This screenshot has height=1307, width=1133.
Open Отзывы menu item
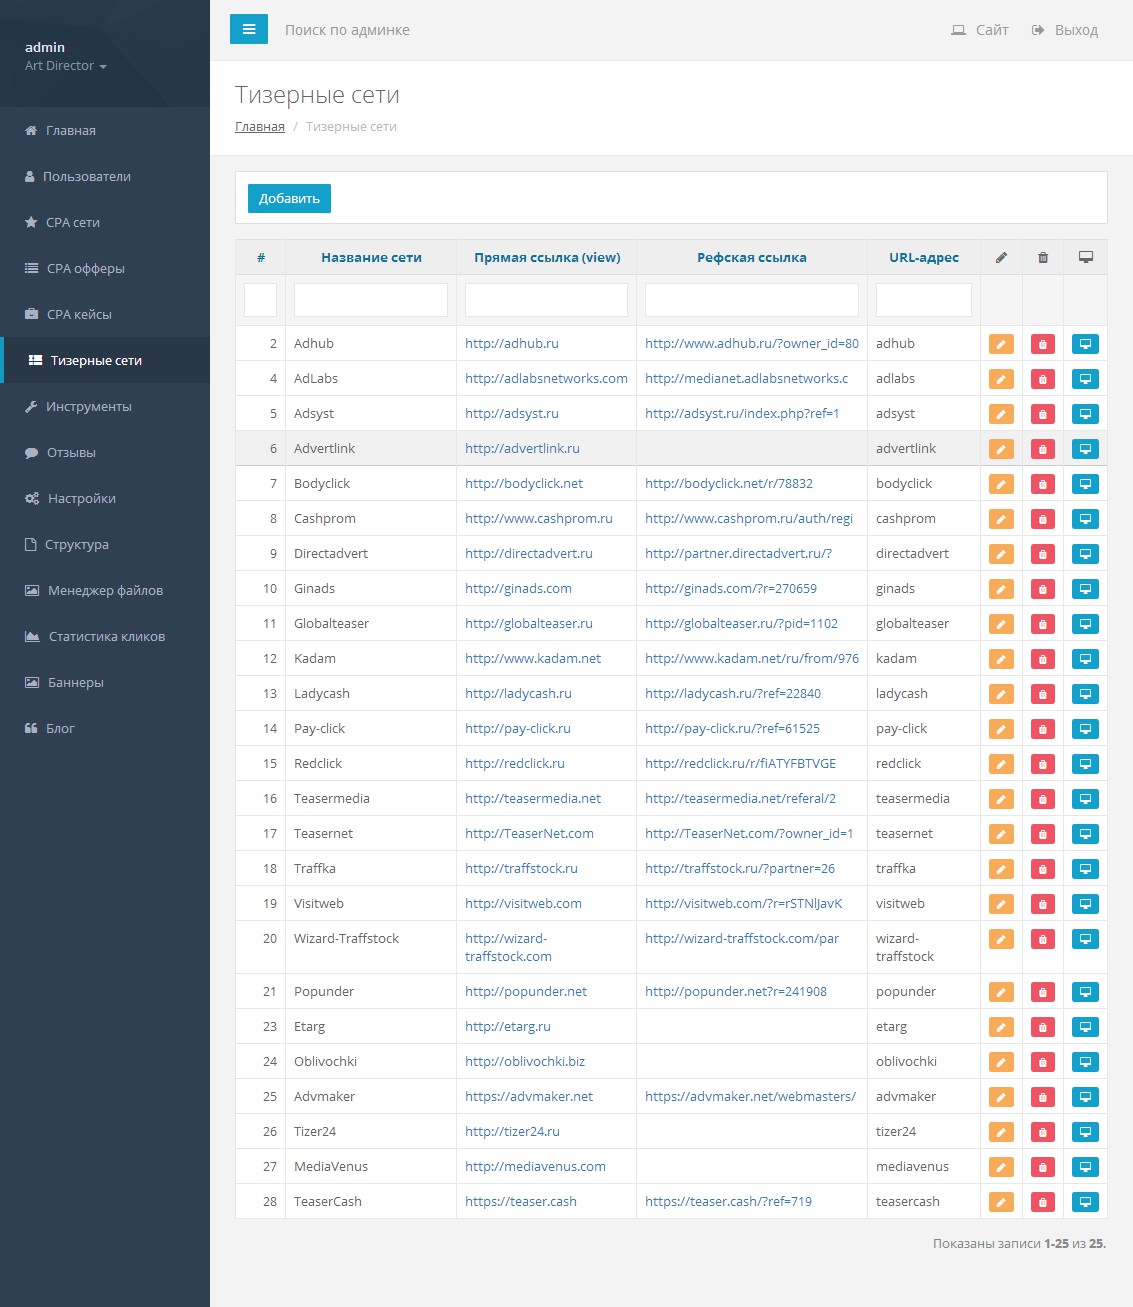point(105,452)
